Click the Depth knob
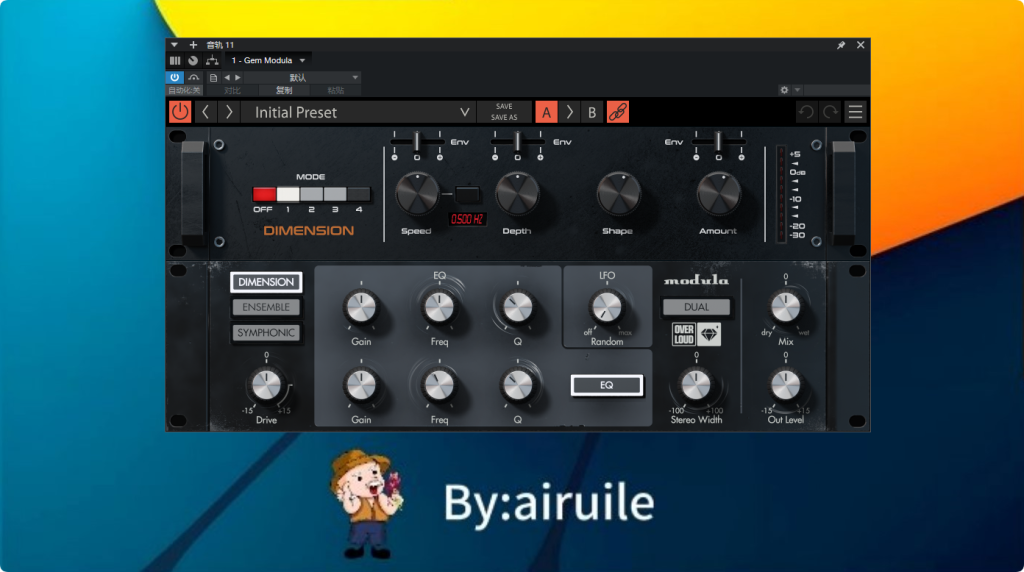1024x572 pixels. tap(517, 193)
